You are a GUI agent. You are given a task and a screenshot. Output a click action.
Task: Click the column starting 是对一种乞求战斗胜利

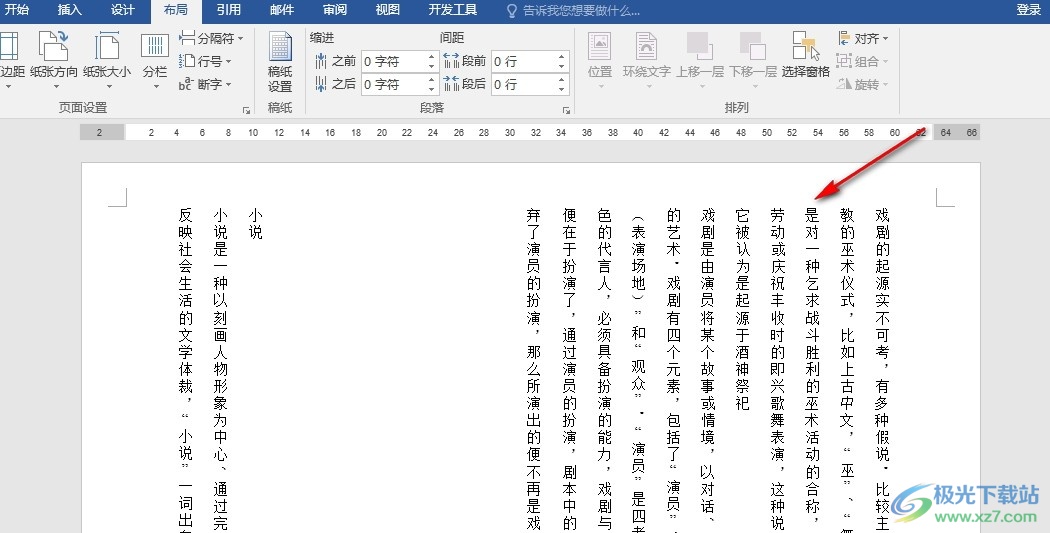tap(812, 370)
